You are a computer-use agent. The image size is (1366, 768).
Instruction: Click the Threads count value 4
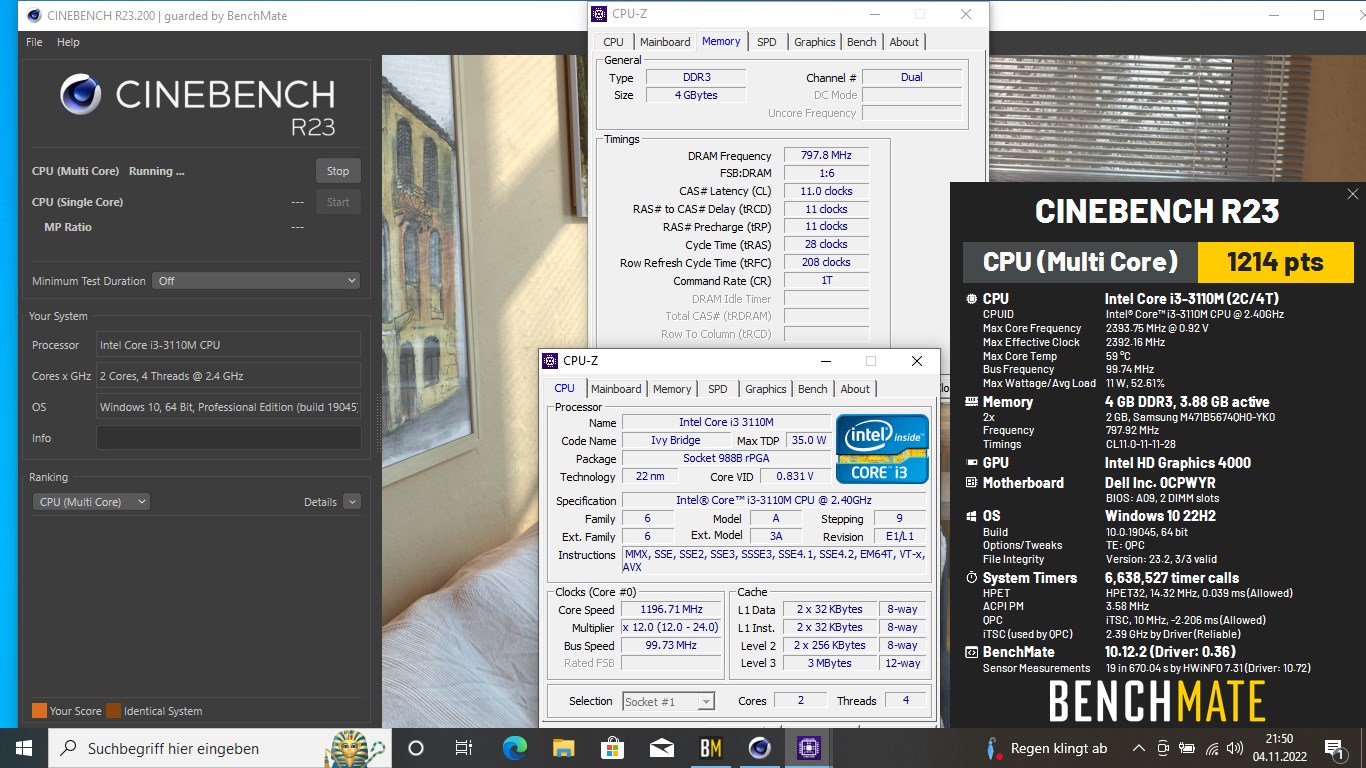click(906, 701)
